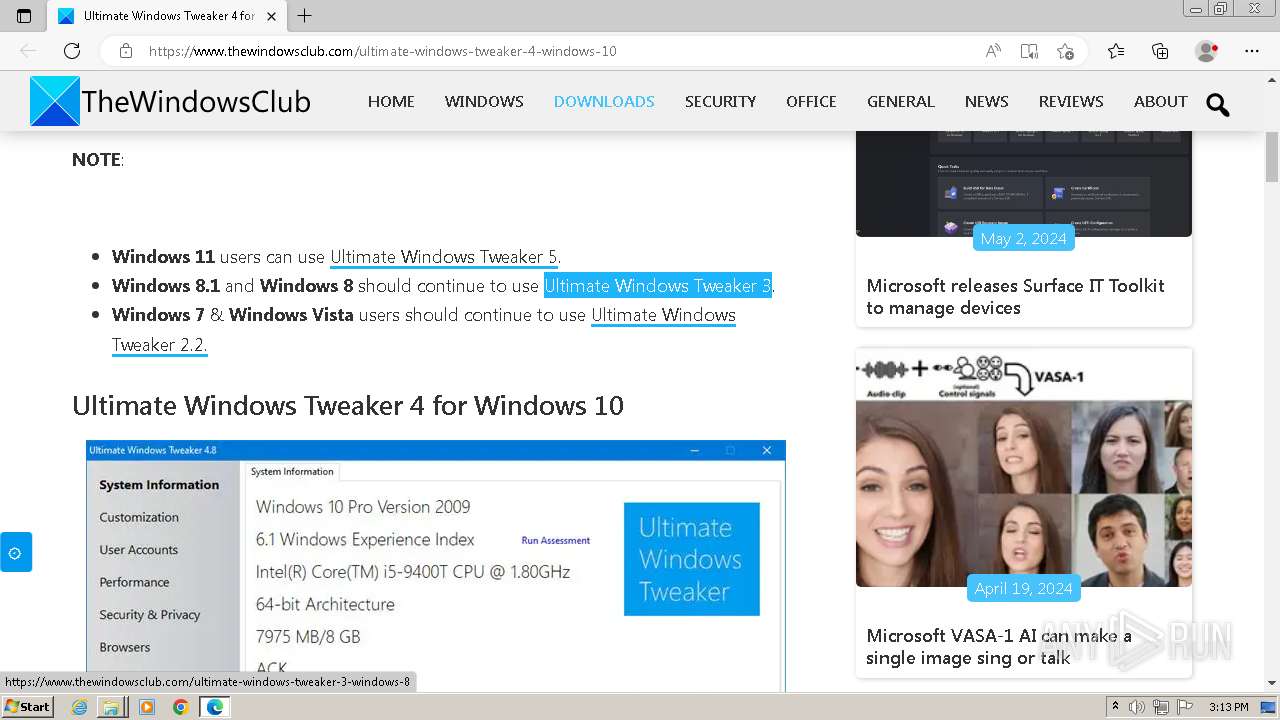The image size is (1280, 720).
Task: Click the blue floating side button
Action: 15,552
